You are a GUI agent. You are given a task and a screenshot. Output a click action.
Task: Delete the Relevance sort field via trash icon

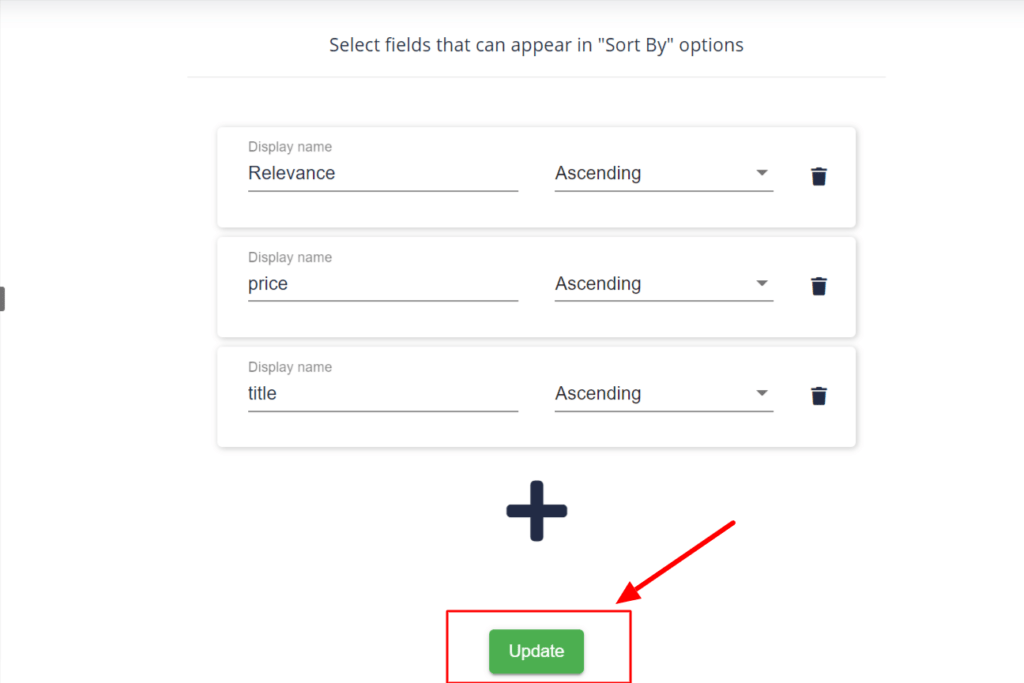[x=819, y=175]
